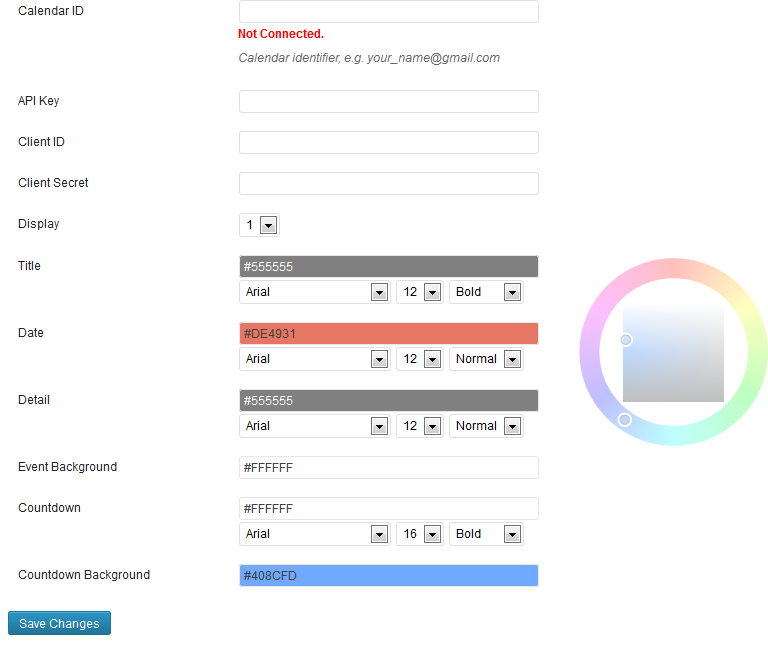Click the API Key input field
The image size is (768, 647).
click(x=388, y=101)
